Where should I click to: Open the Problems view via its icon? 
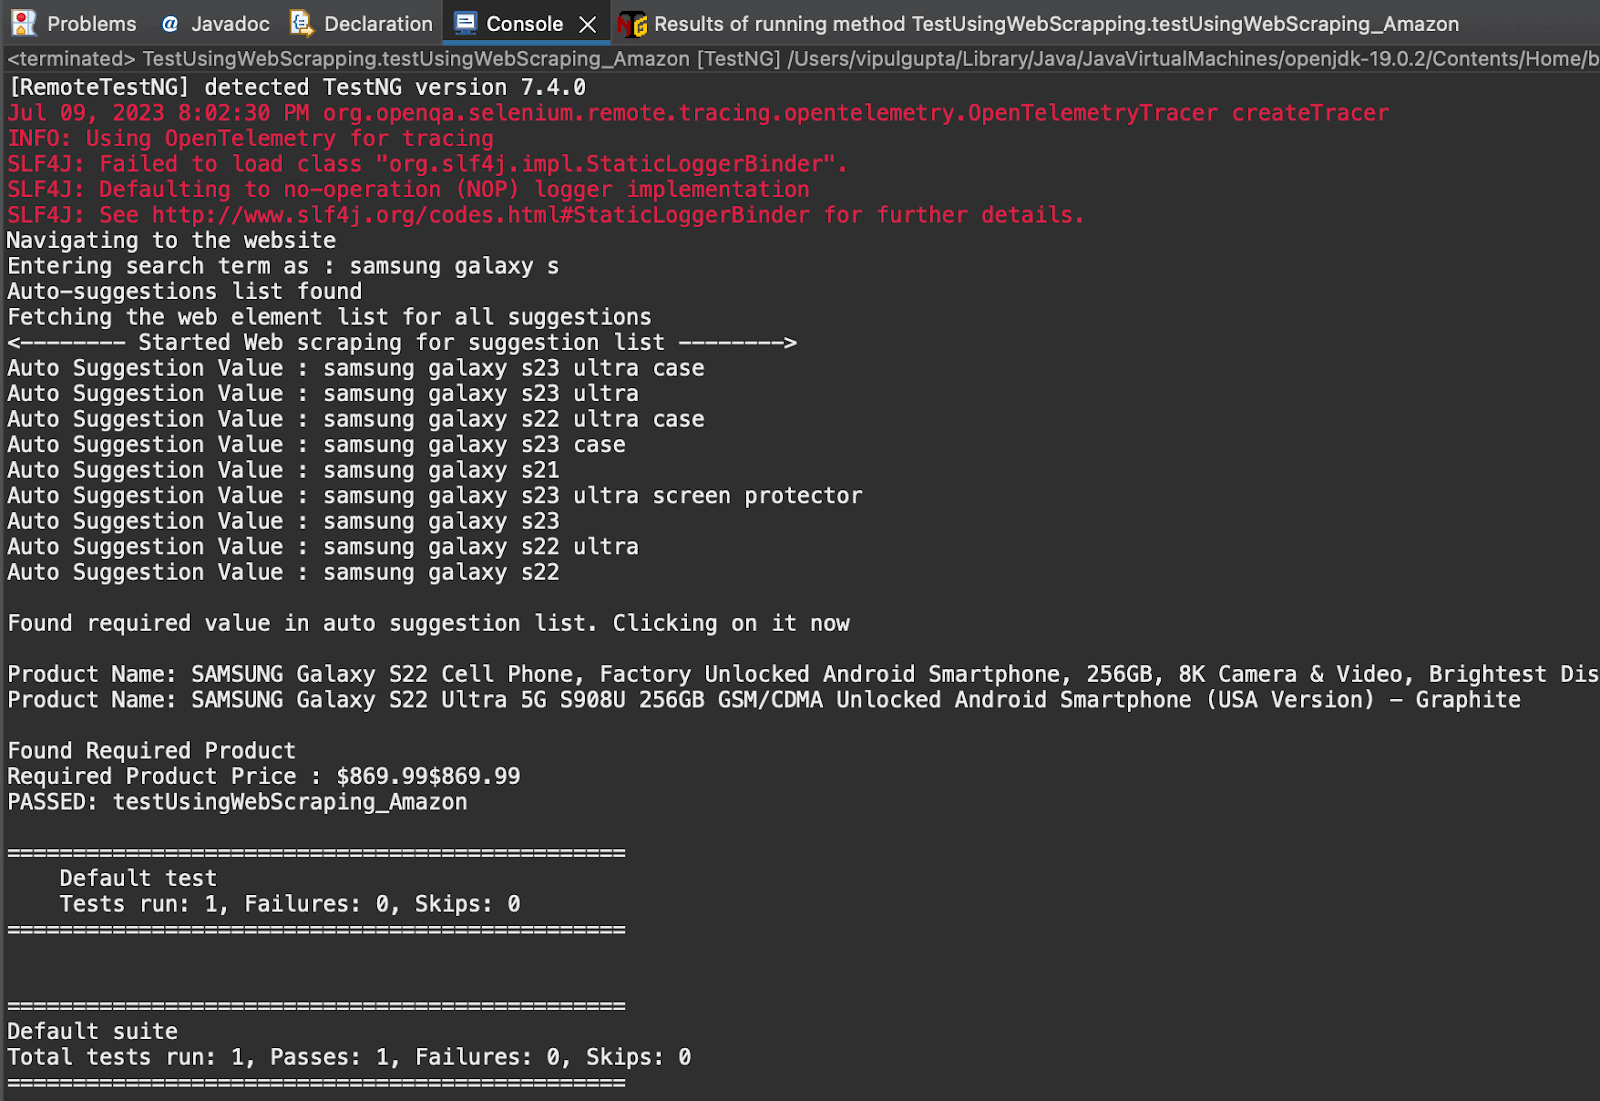pos(24,23)
